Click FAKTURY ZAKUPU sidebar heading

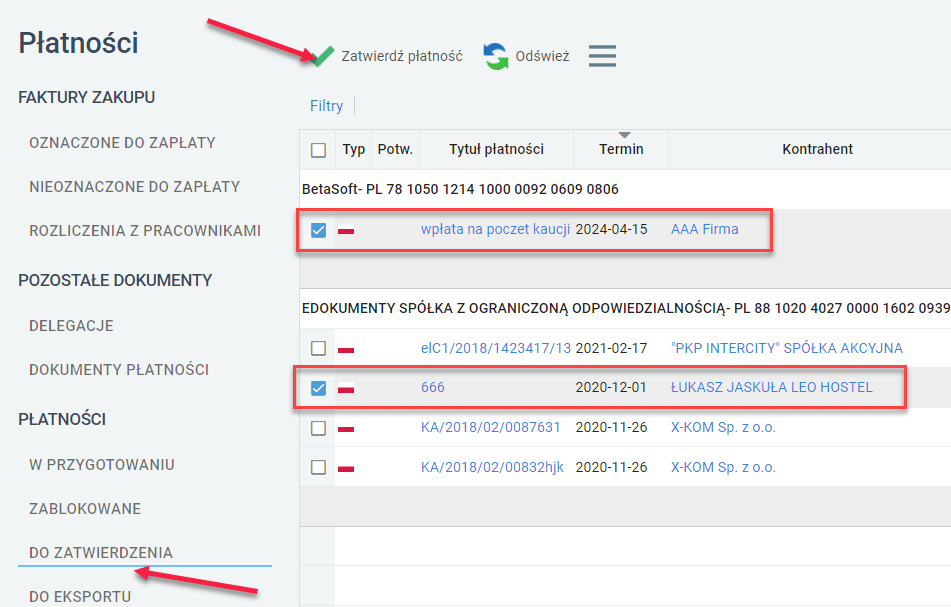tap(87, 97)
